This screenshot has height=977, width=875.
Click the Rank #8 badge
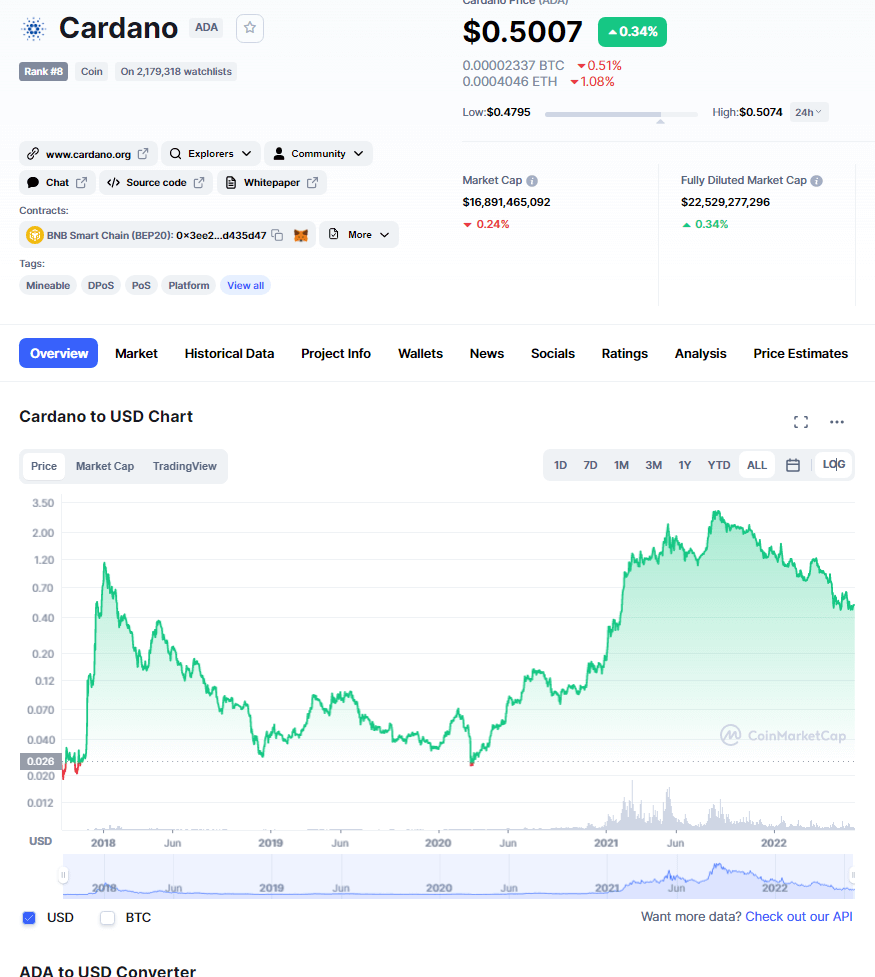point(43,72)
